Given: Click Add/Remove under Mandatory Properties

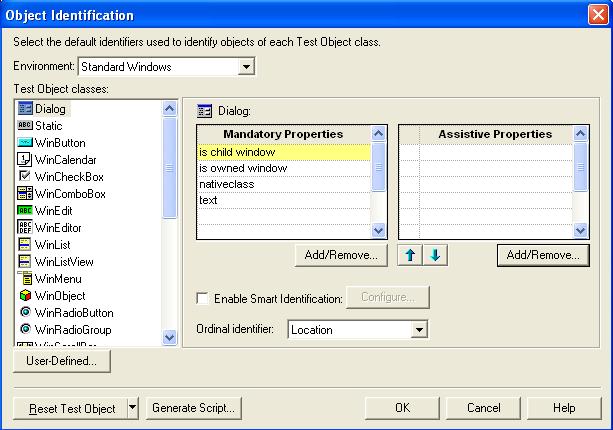Looking at the screenshot, I should [x=341, y=255].
